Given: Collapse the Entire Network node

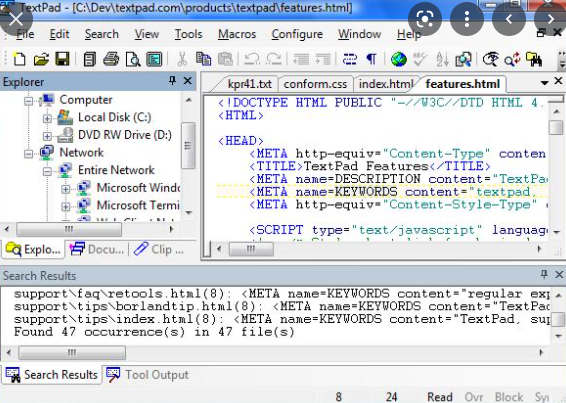Looking at the screenshot, I should coord(47,171).
